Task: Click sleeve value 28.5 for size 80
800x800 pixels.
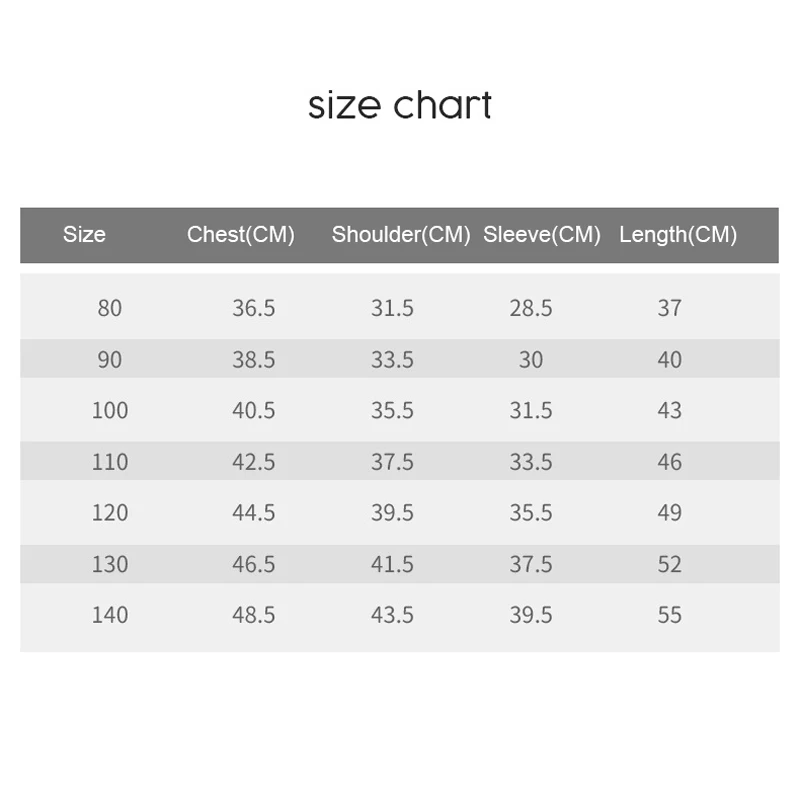Action: (531, 308)
